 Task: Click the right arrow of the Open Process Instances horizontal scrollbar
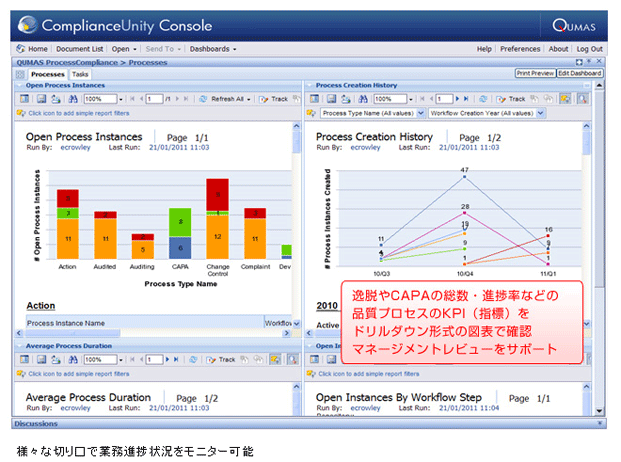[287, 333]
